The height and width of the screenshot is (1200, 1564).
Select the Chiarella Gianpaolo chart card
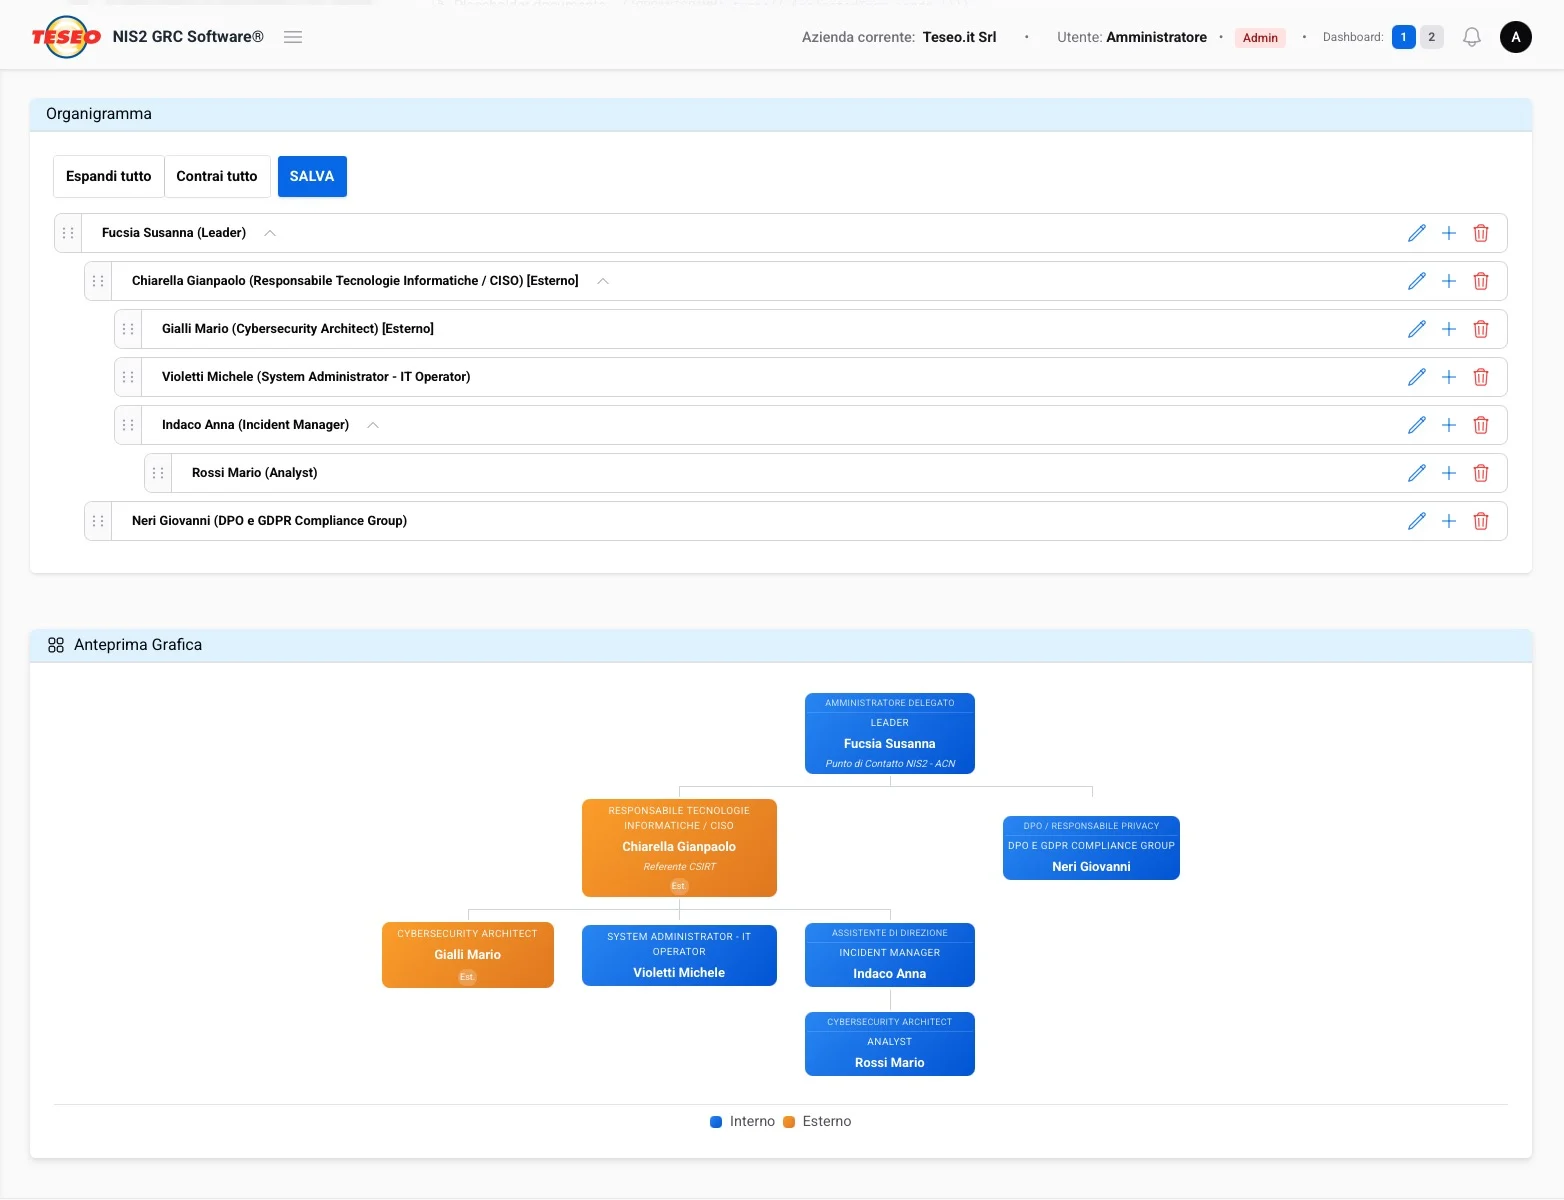tap(679, 848)
